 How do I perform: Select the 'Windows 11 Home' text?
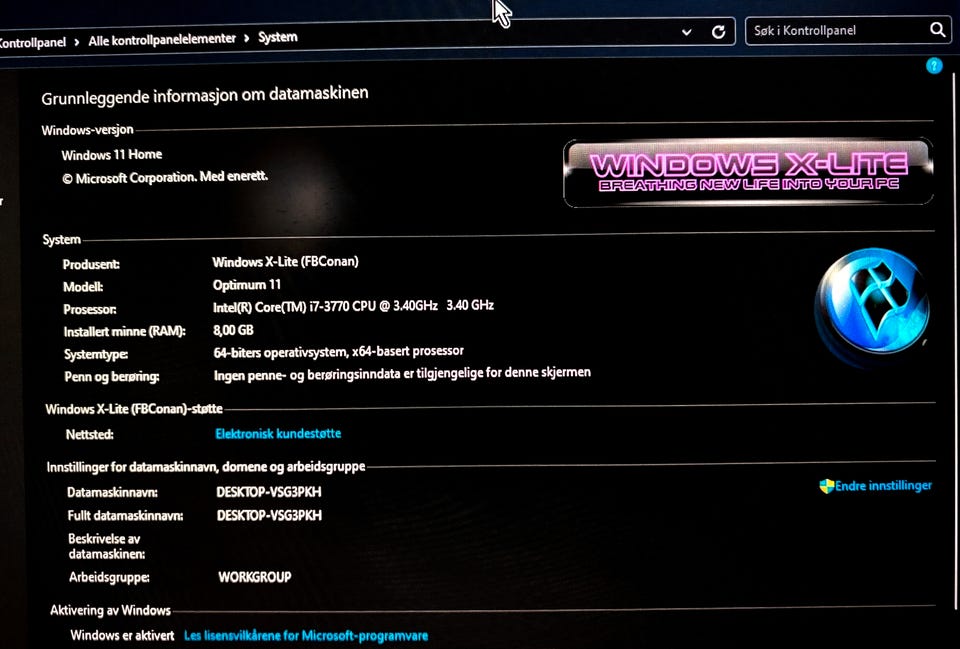(111, 154)
